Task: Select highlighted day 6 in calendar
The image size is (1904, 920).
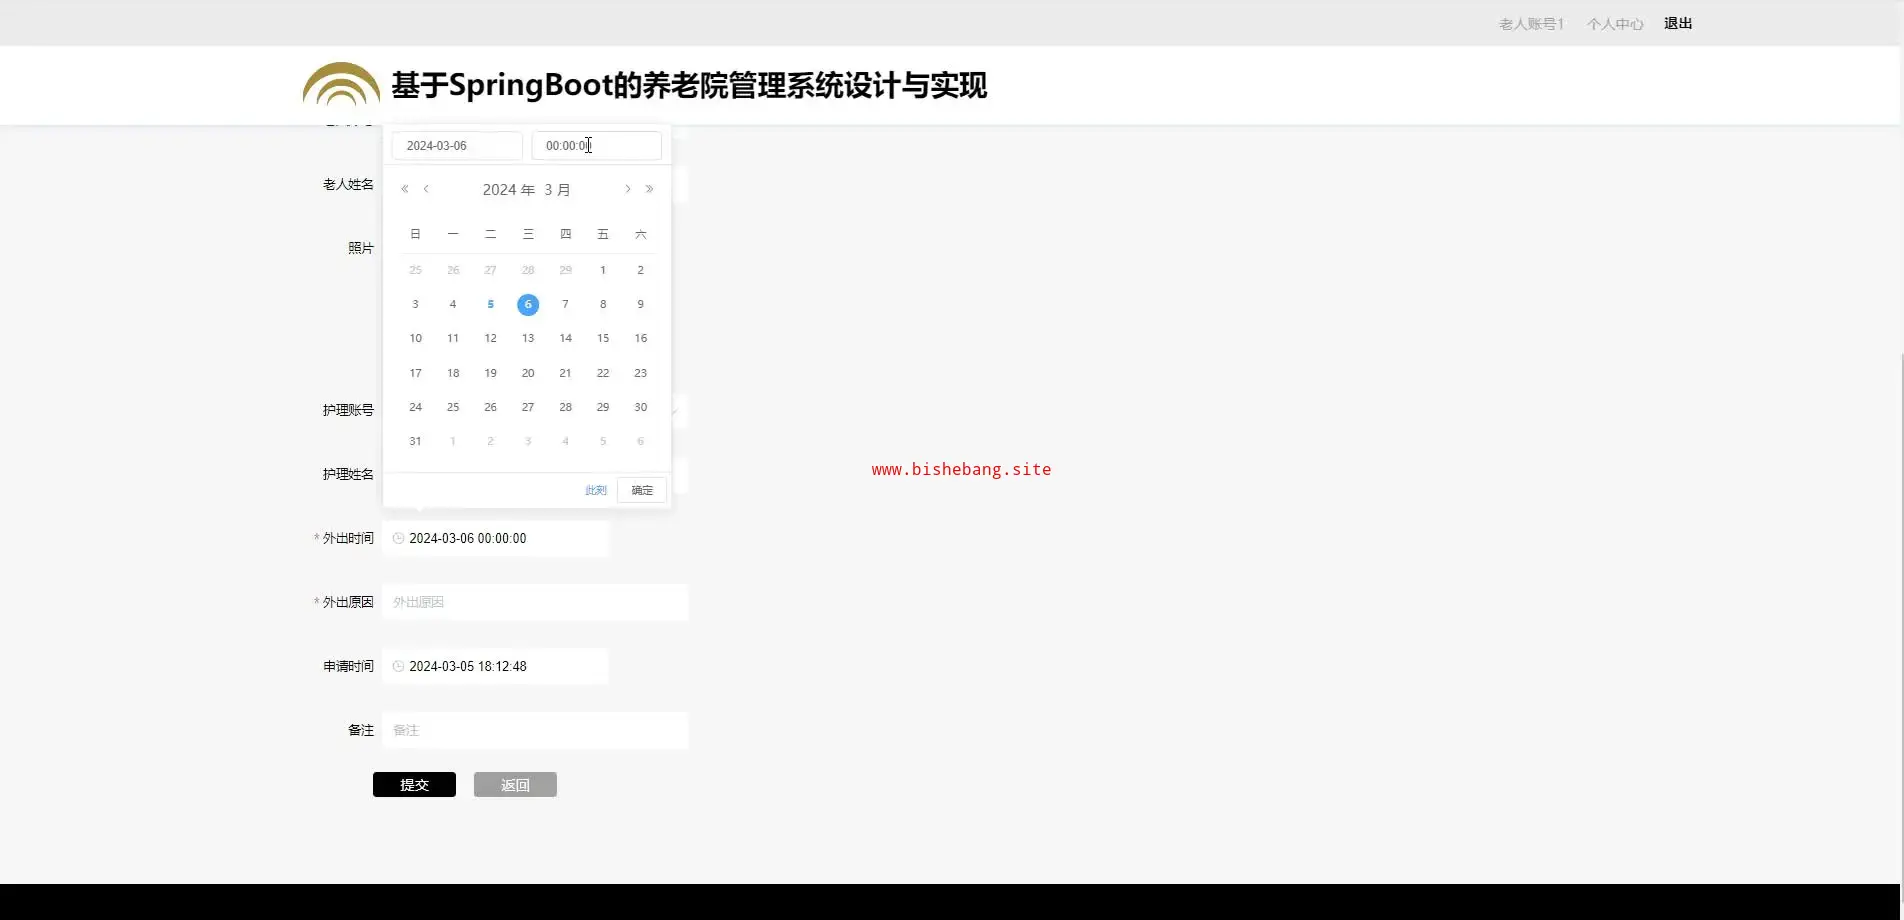Action: pos(528,304)
